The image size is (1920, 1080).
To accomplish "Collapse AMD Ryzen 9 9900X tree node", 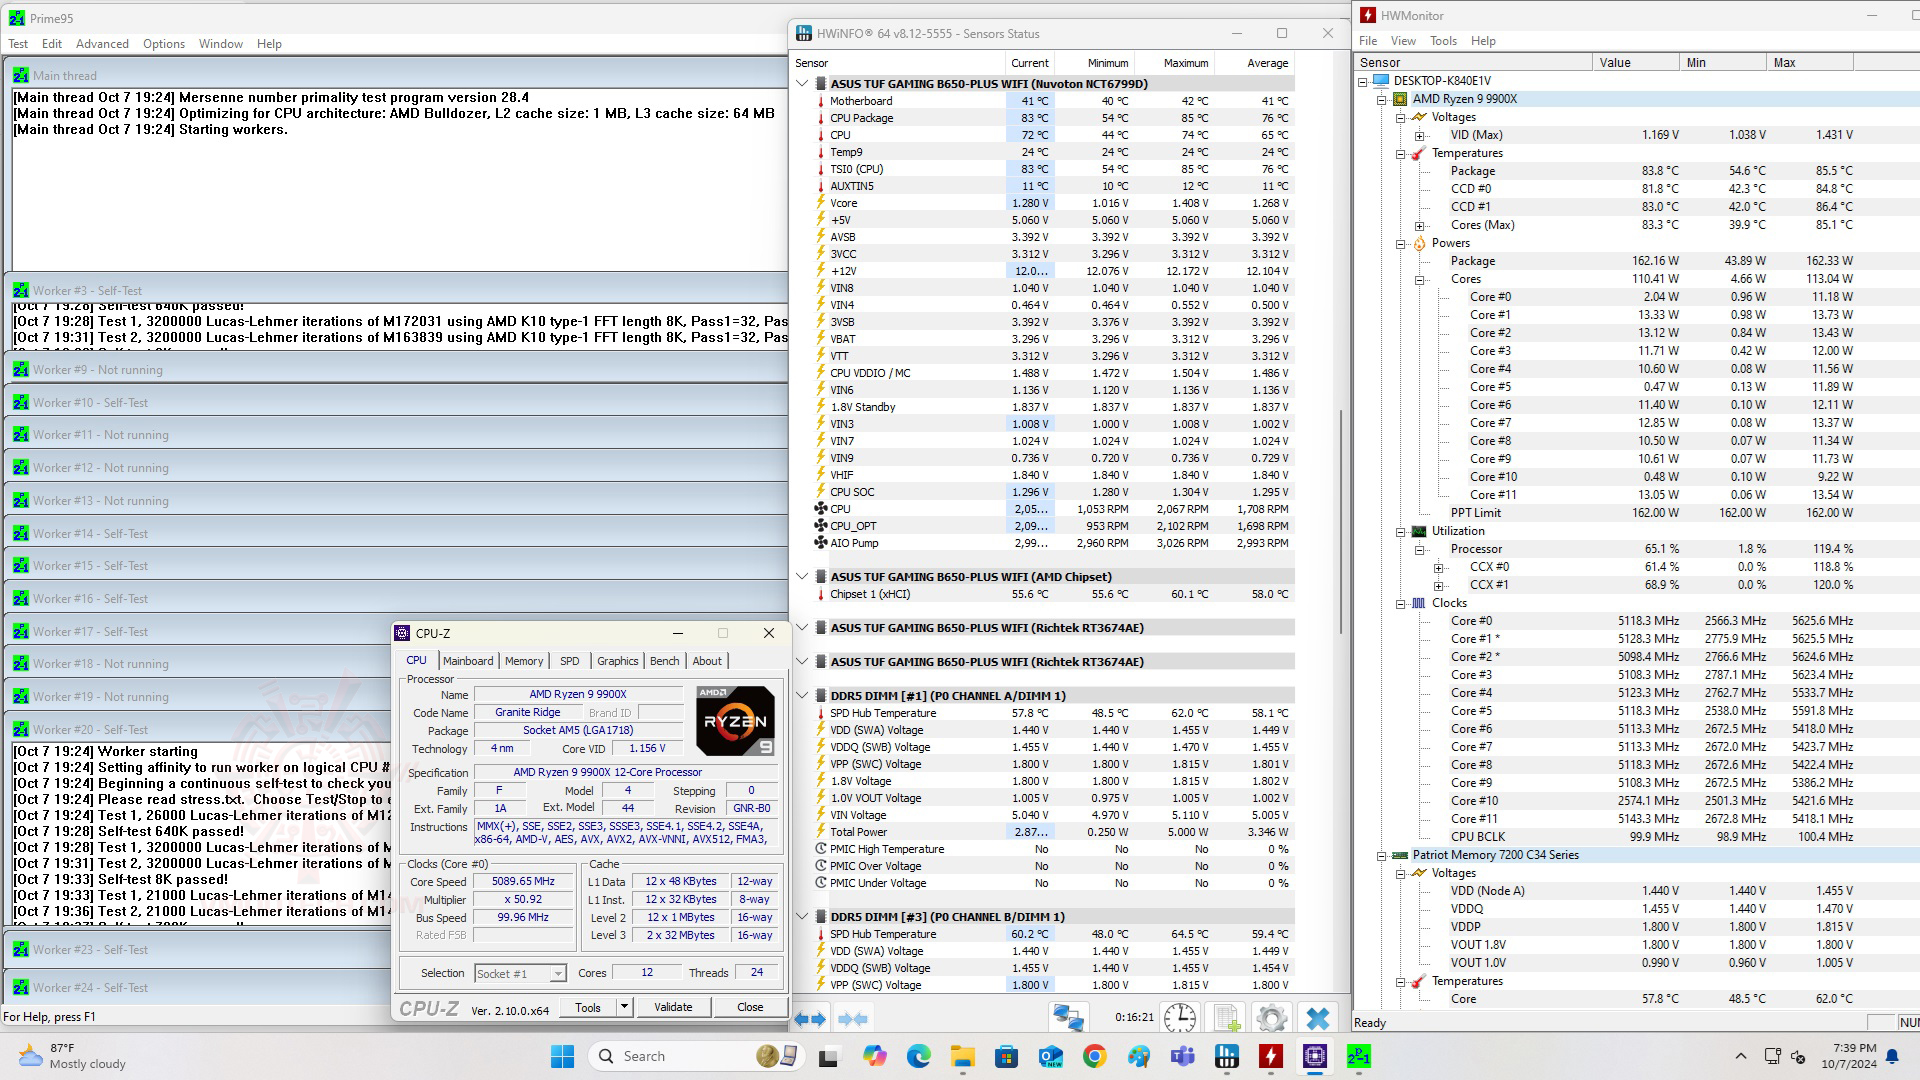I will click(x=1382, y=99).
